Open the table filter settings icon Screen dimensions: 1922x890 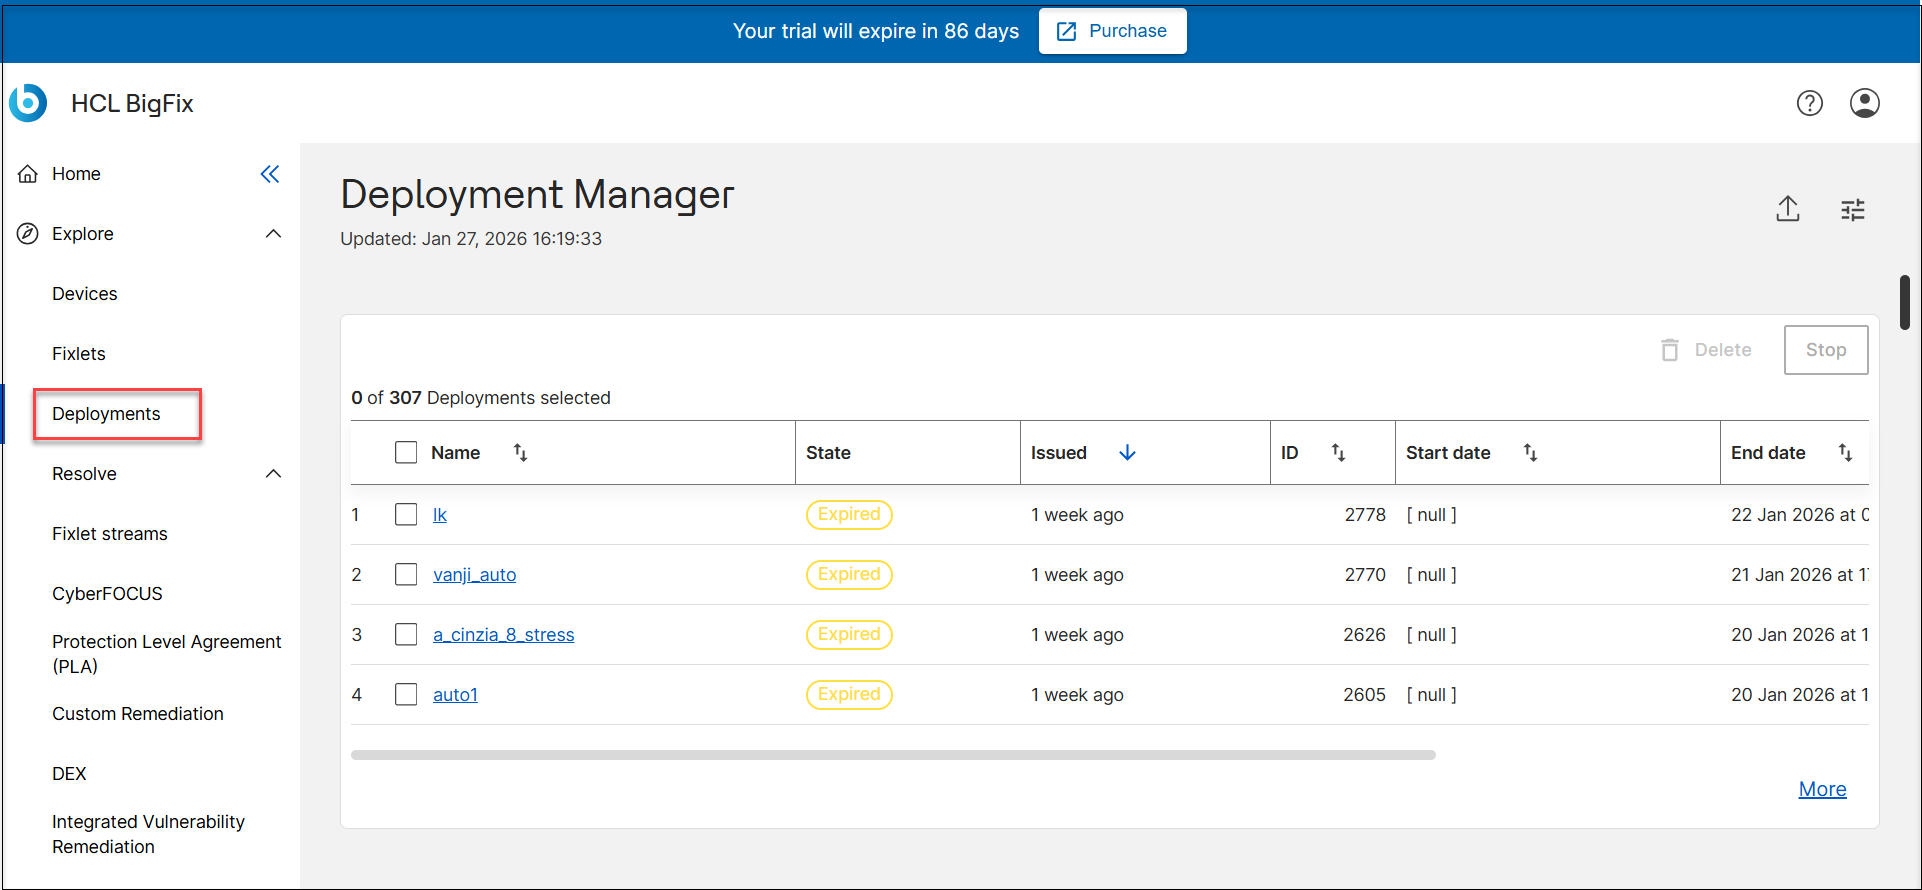pos(1852,210)
